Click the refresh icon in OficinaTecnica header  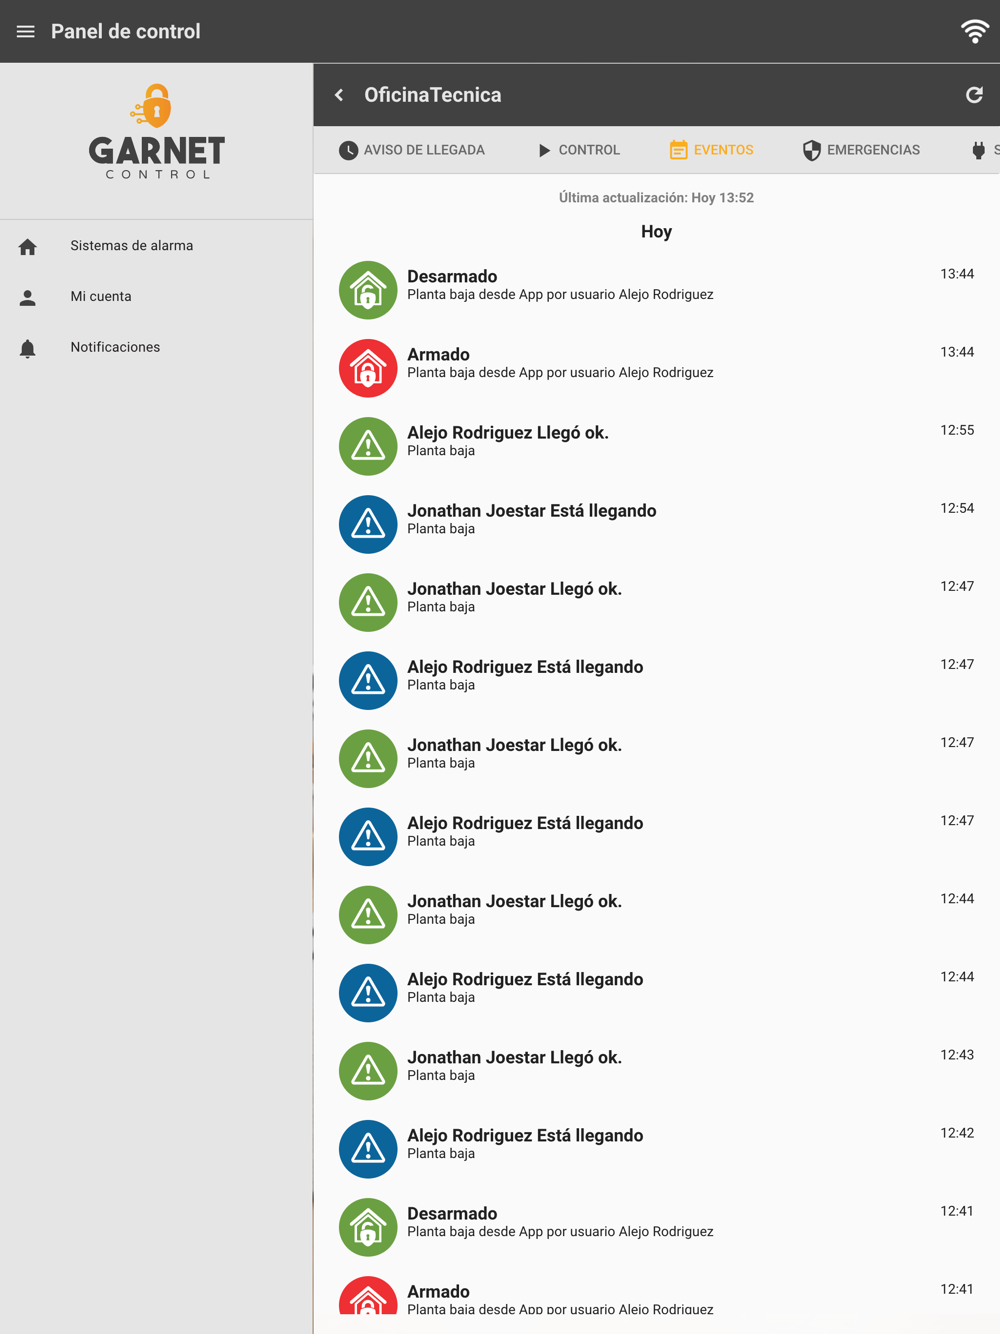pos(974,95)
